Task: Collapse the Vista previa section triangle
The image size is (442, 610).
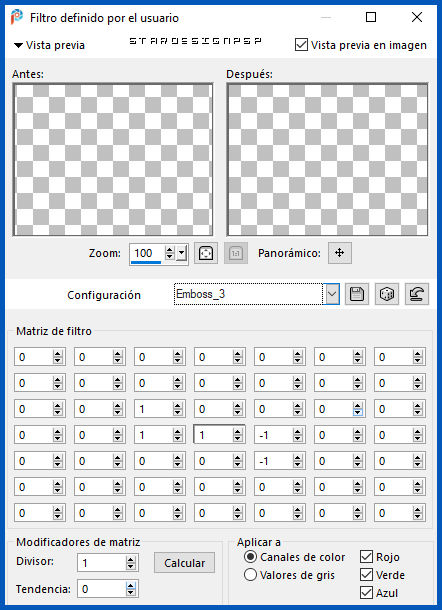Action: coord(18,46)
